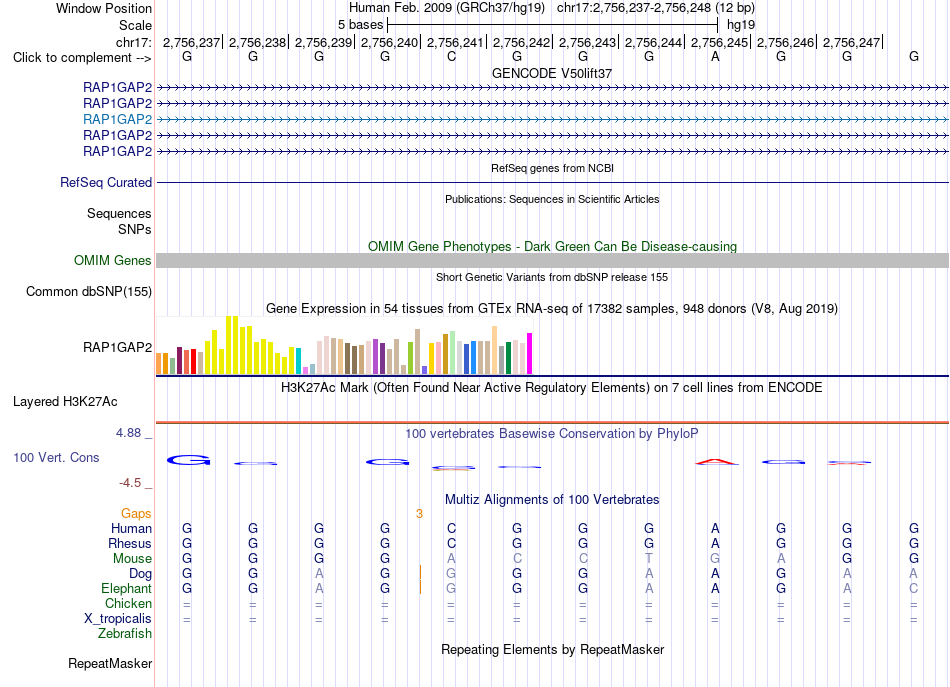
Task: Click the GTEx 'Gene Expression in 54 tissues' title
Action: (x=552, y=308)
